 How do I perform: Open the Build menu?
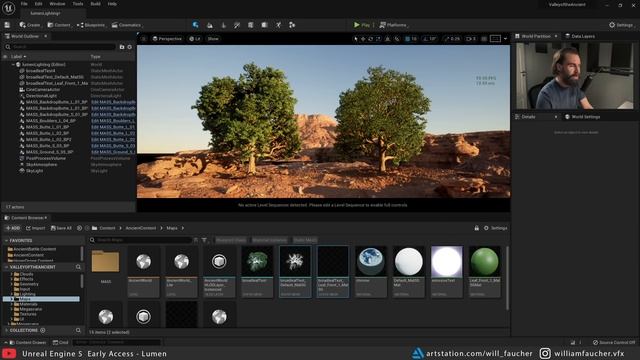(96, 4)
